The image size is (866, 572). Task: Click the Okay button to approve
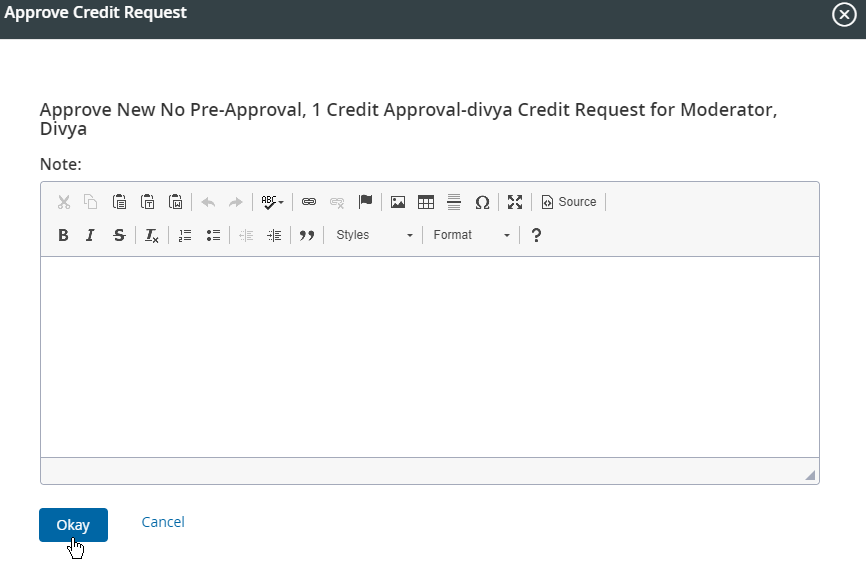click(73, 525)
